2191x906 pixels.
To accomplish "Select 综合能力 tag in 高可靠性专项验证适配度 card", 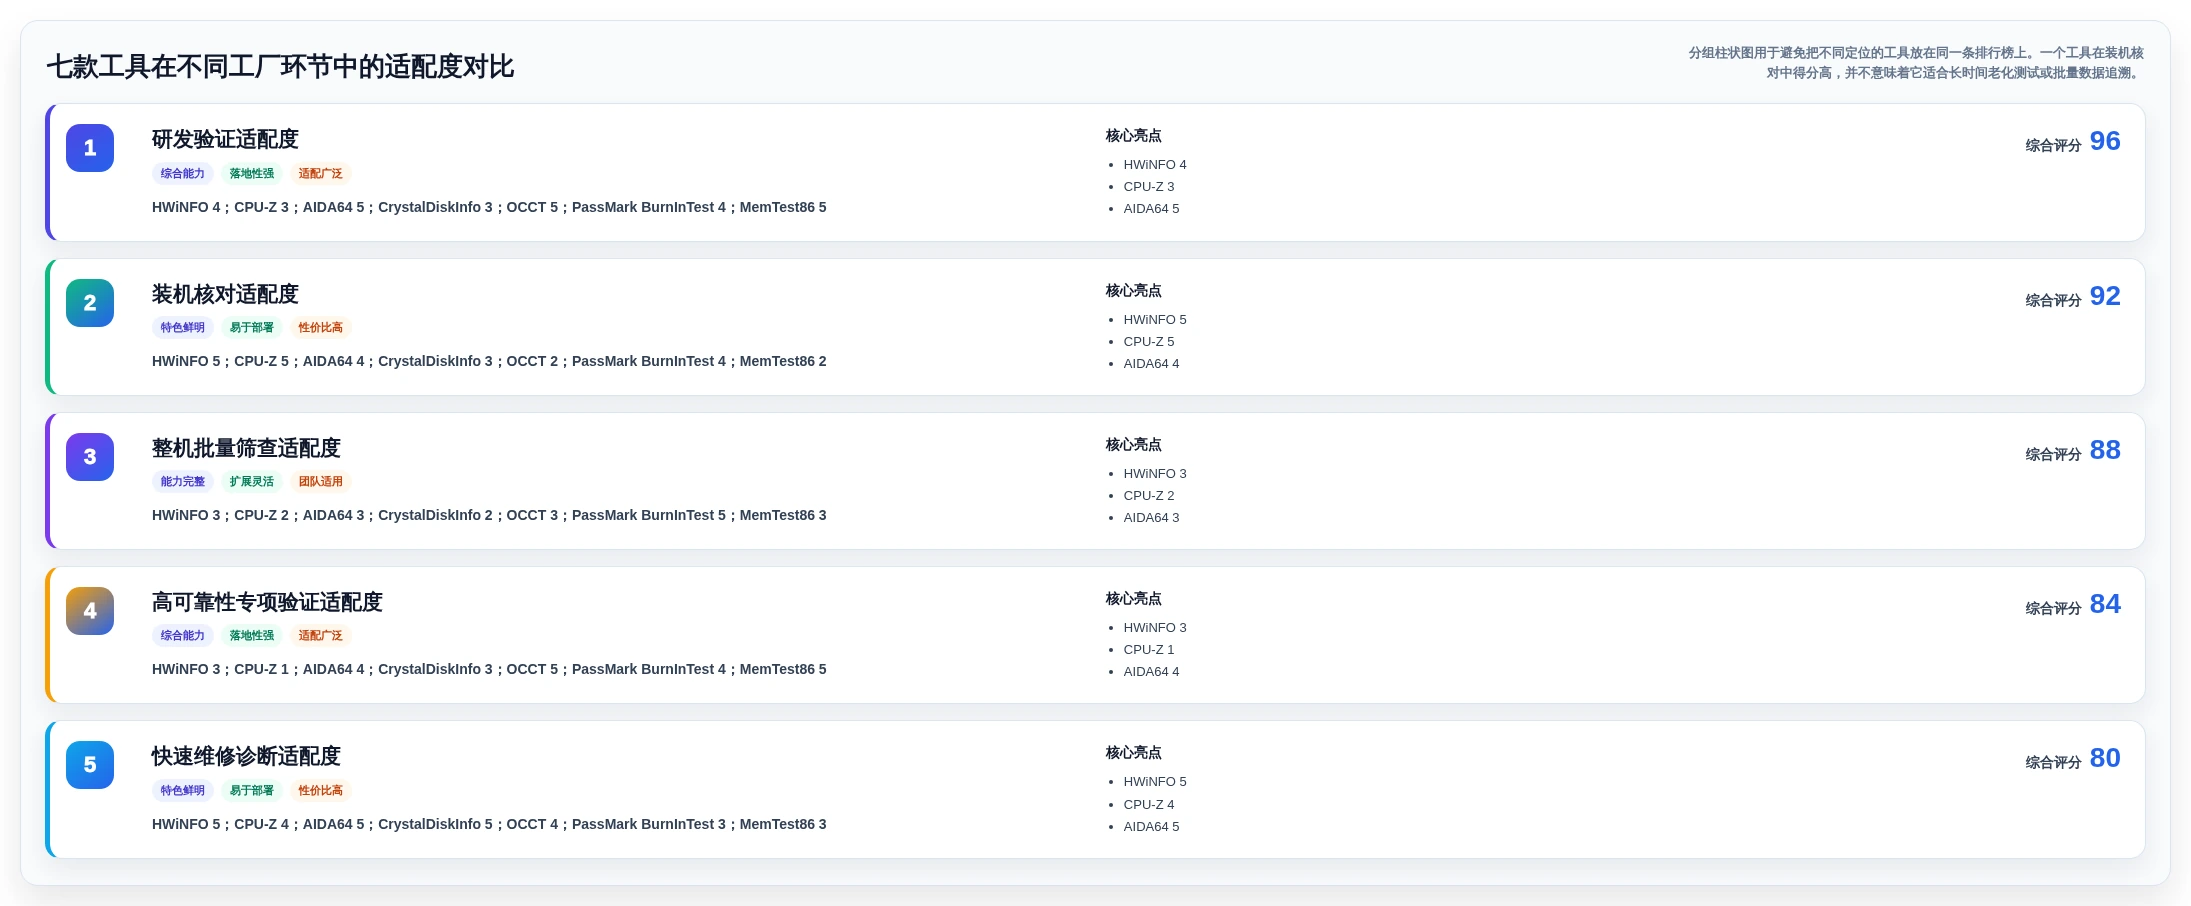I will (183, 635).
